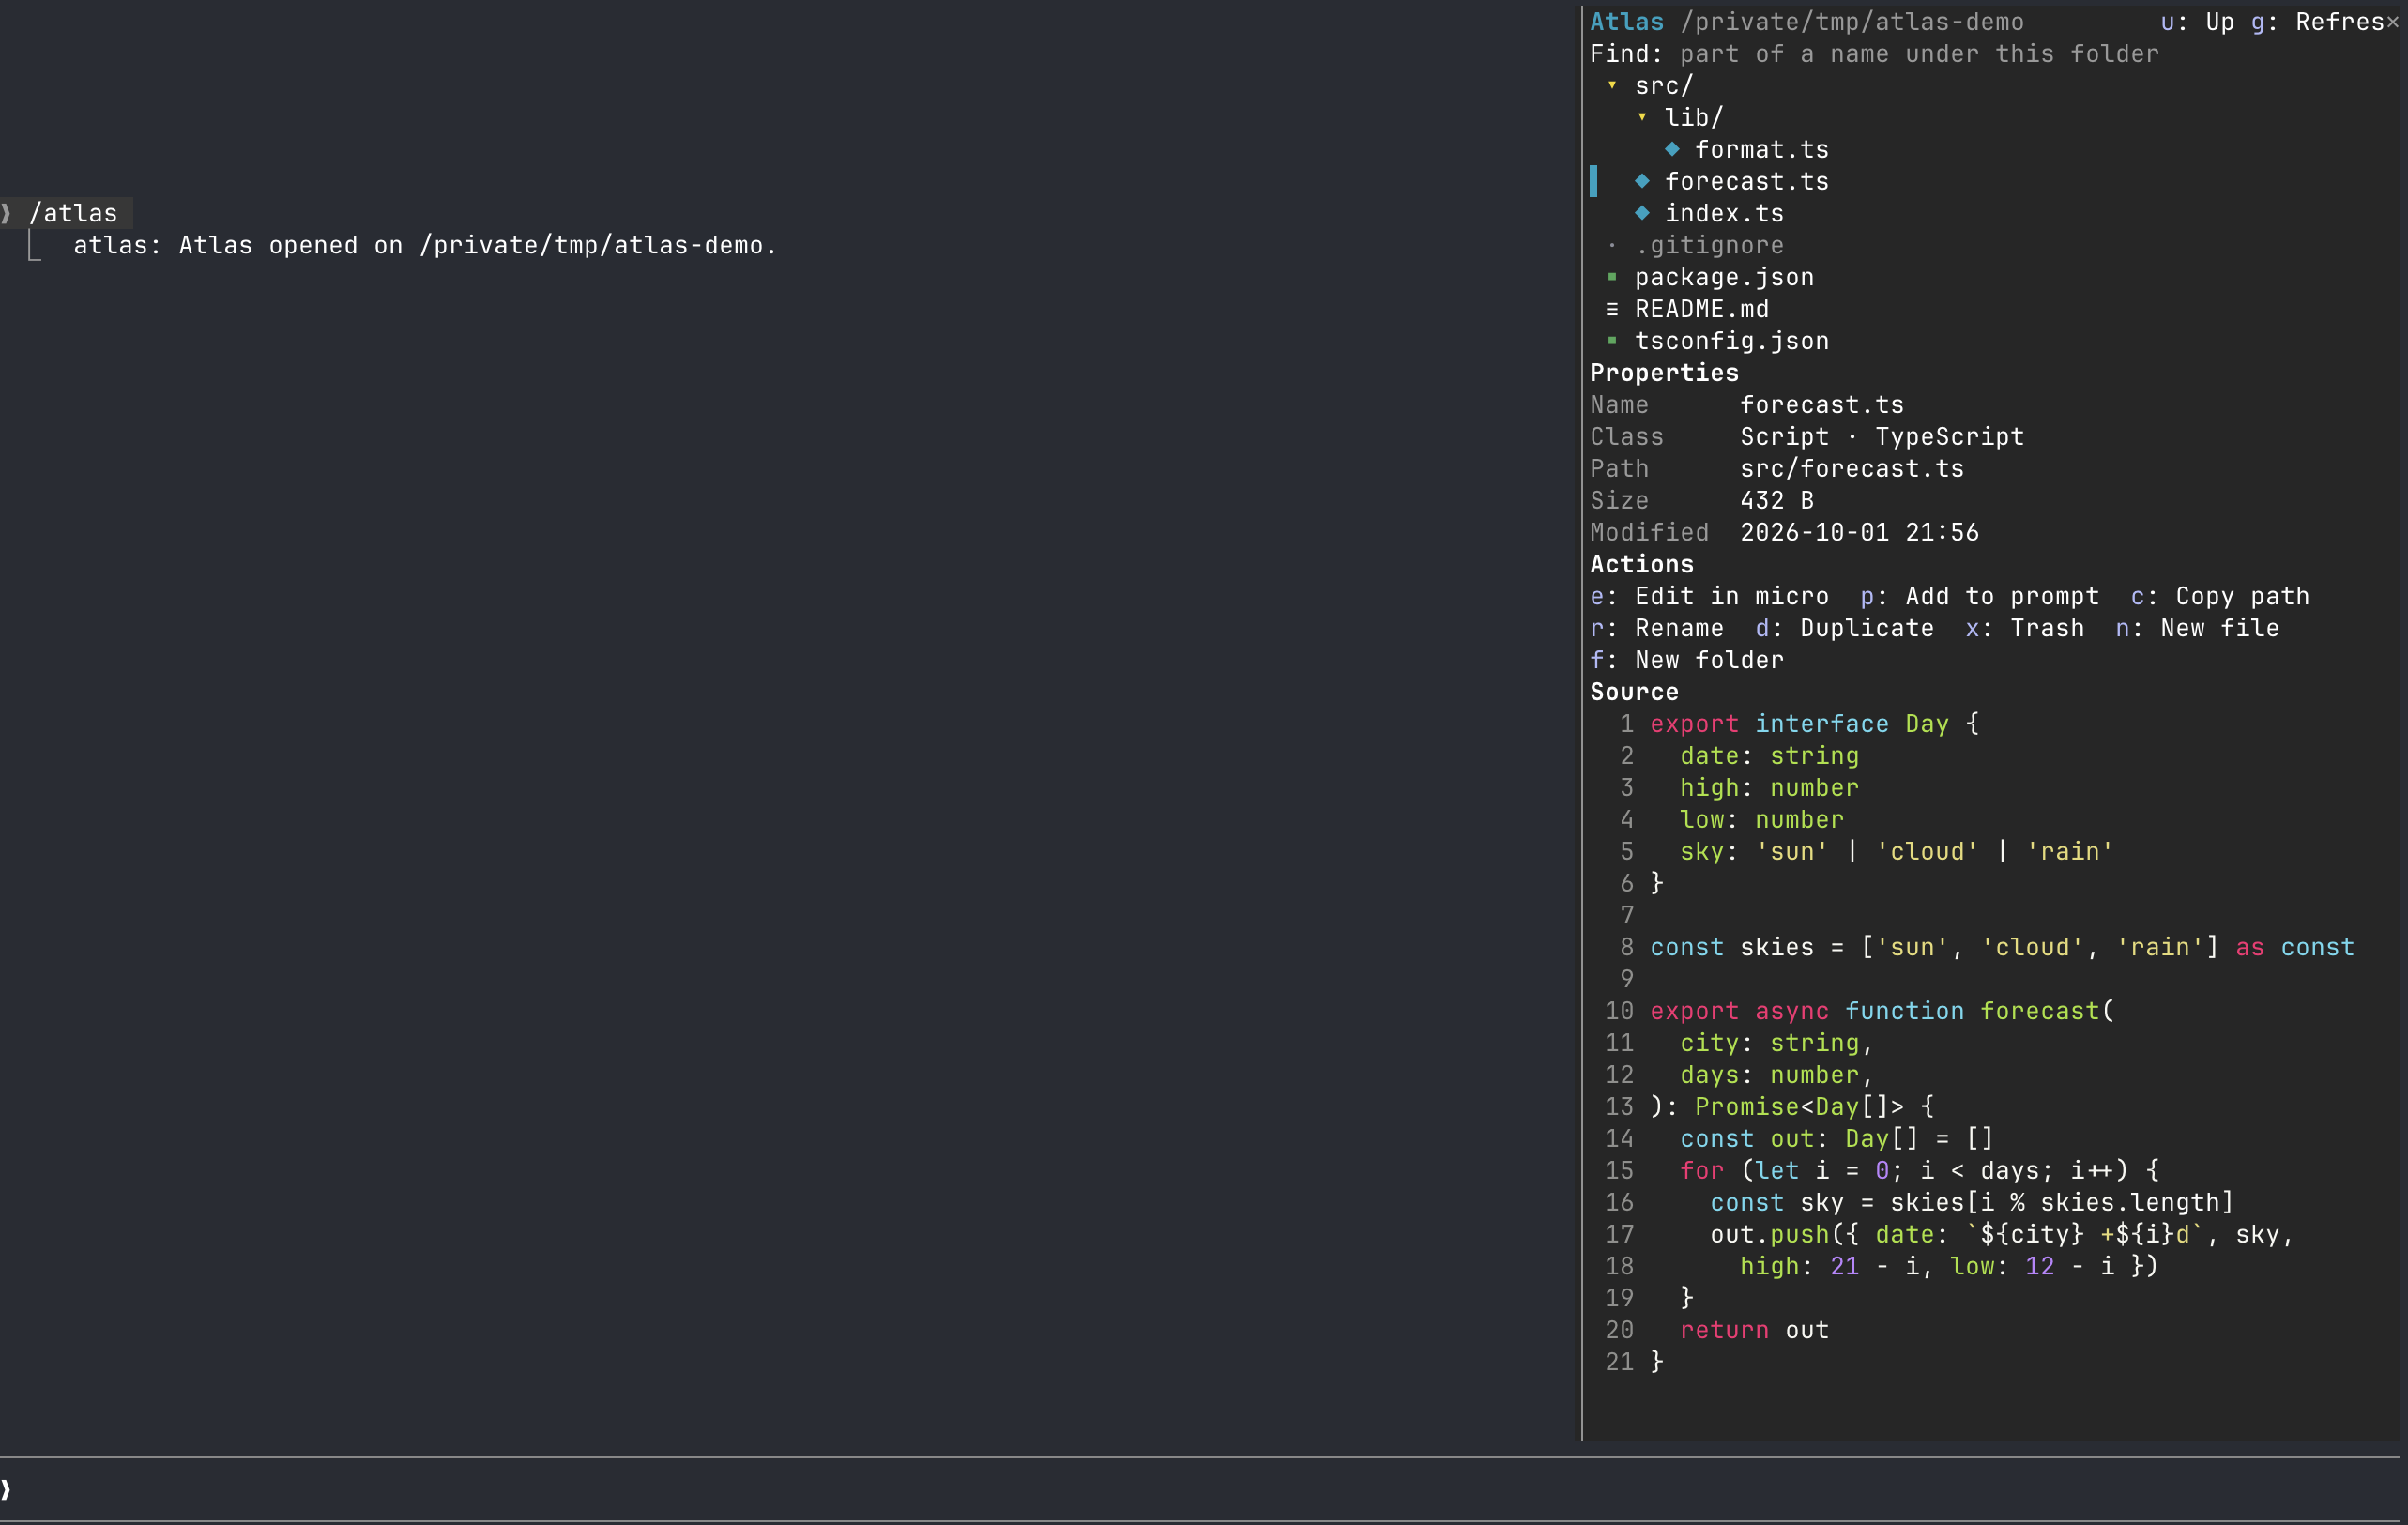Click source line 'return out'
2408x1525 pixels.
pyautogui.click(x=1754, y=1331)
